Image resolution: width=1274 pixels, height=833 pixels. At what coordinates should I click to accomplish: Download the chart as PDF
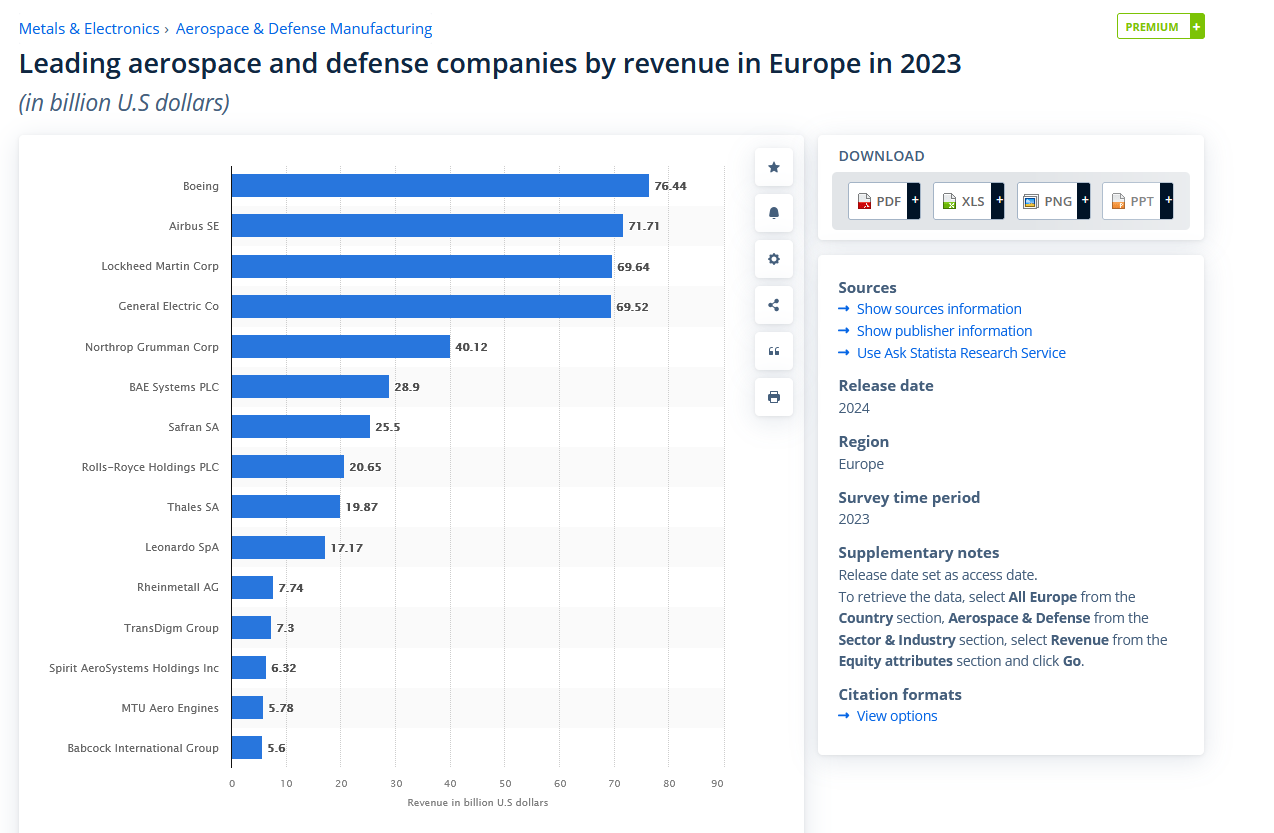tap(883, 201)
